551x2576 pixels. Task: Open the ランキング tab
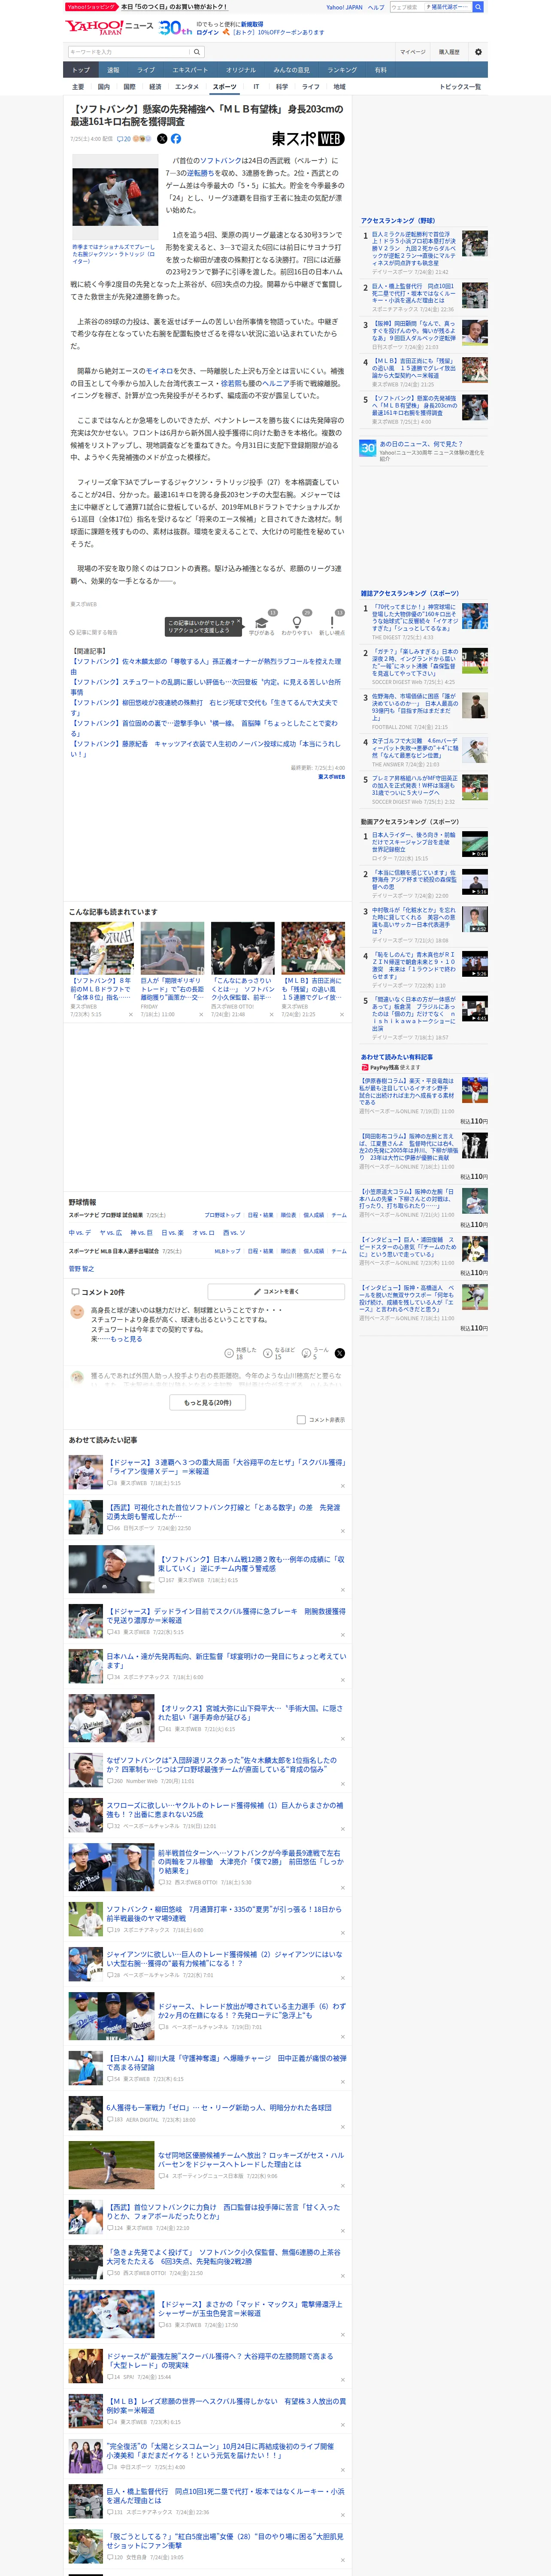(342, 70)
